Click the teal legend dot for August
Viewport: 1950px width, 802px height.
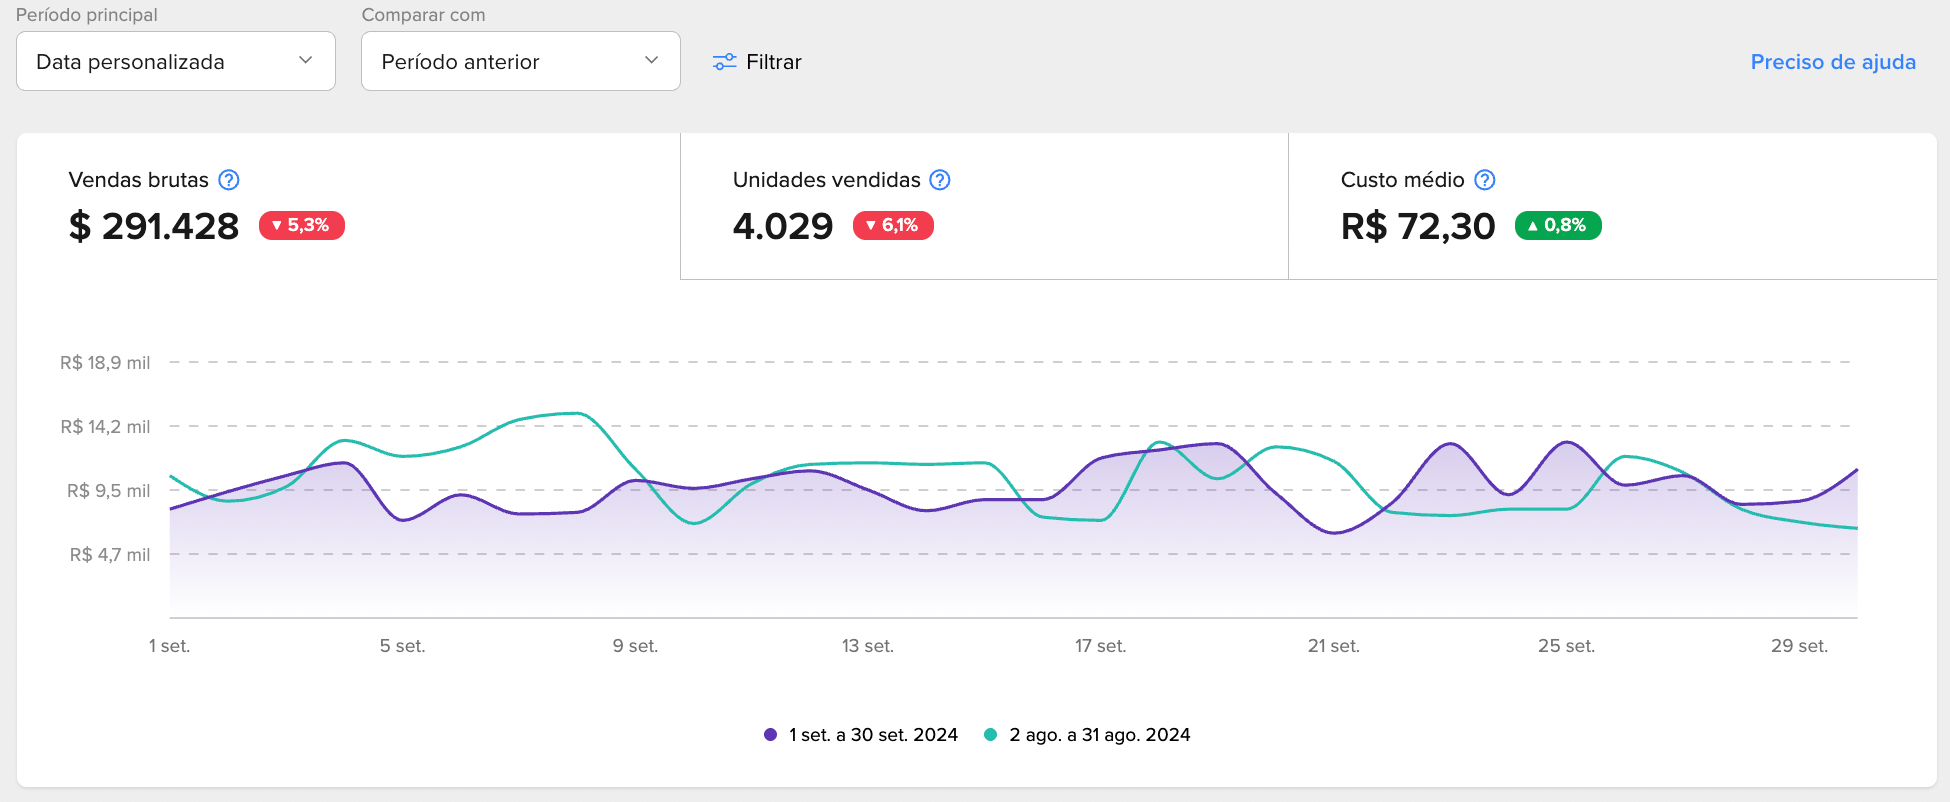point(990,735)
